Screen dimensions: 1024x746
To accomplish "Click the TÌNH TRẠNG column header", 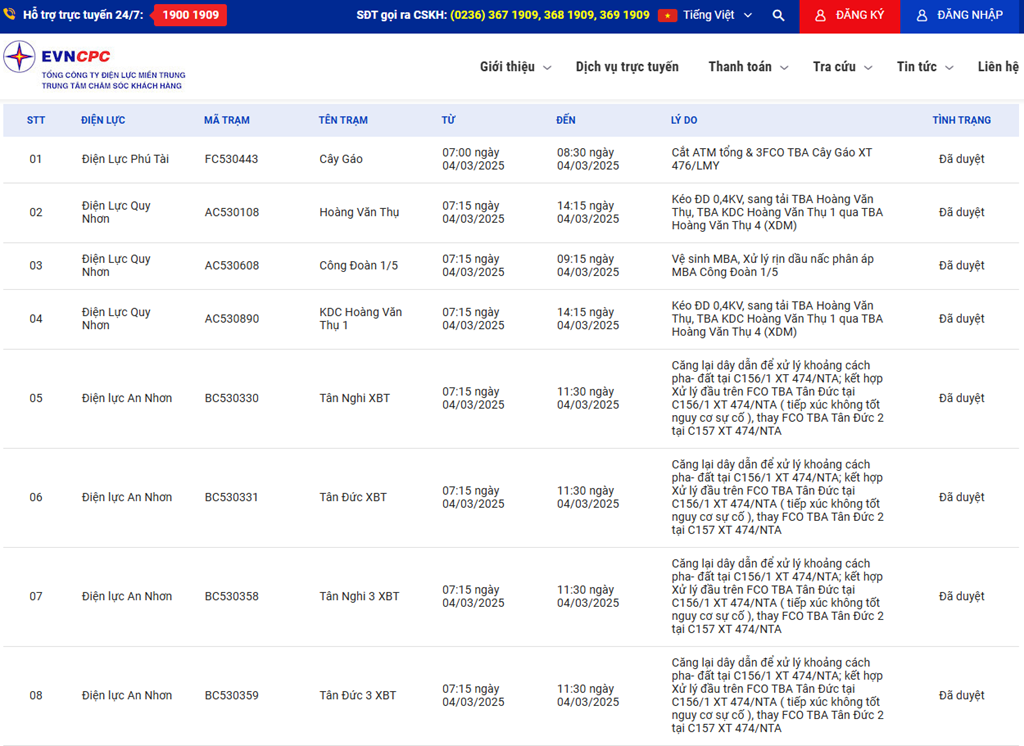I will [961, 120].
